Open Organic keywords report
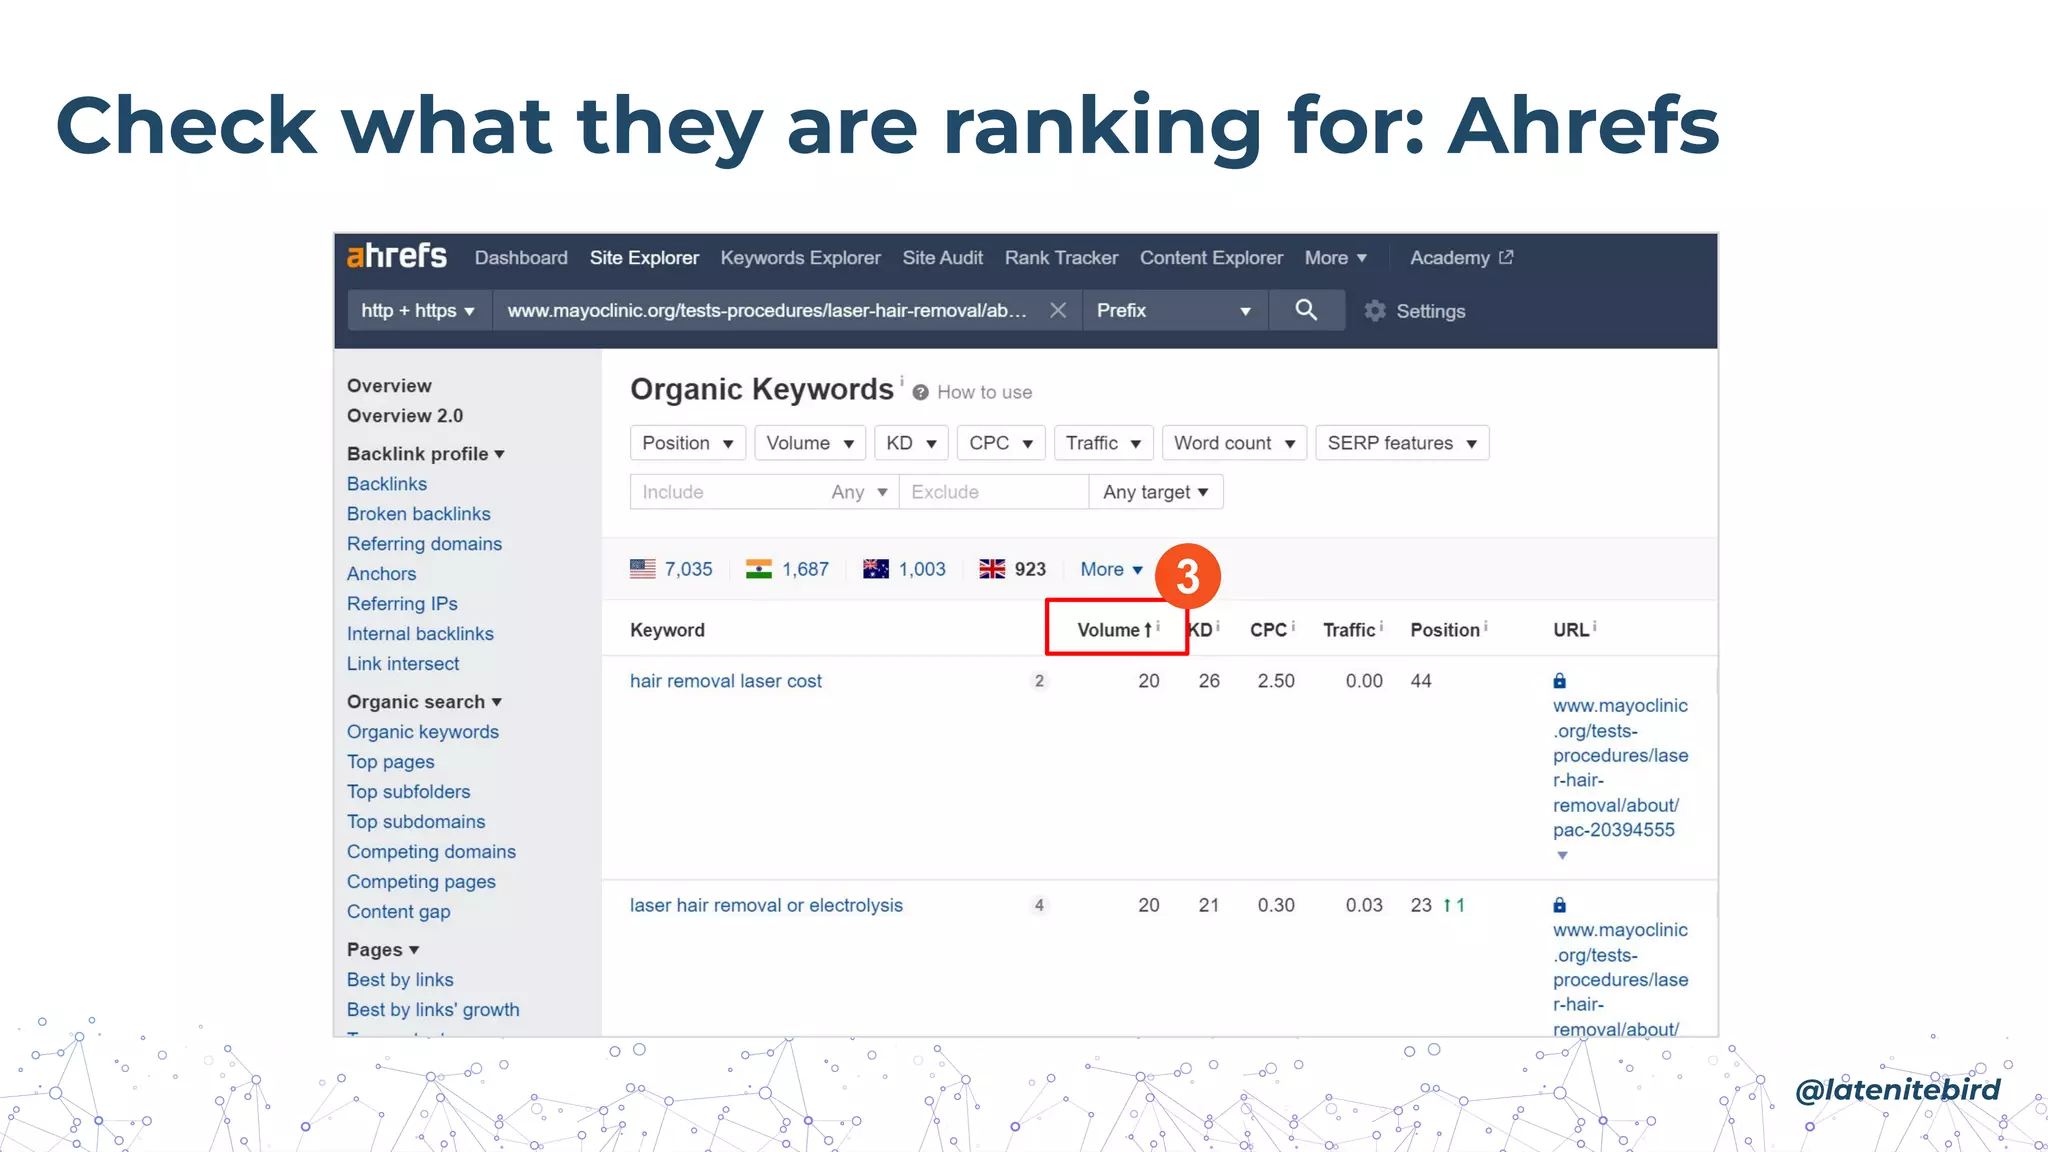This screenshot has width=2048, height=1152. coord(423,732)
